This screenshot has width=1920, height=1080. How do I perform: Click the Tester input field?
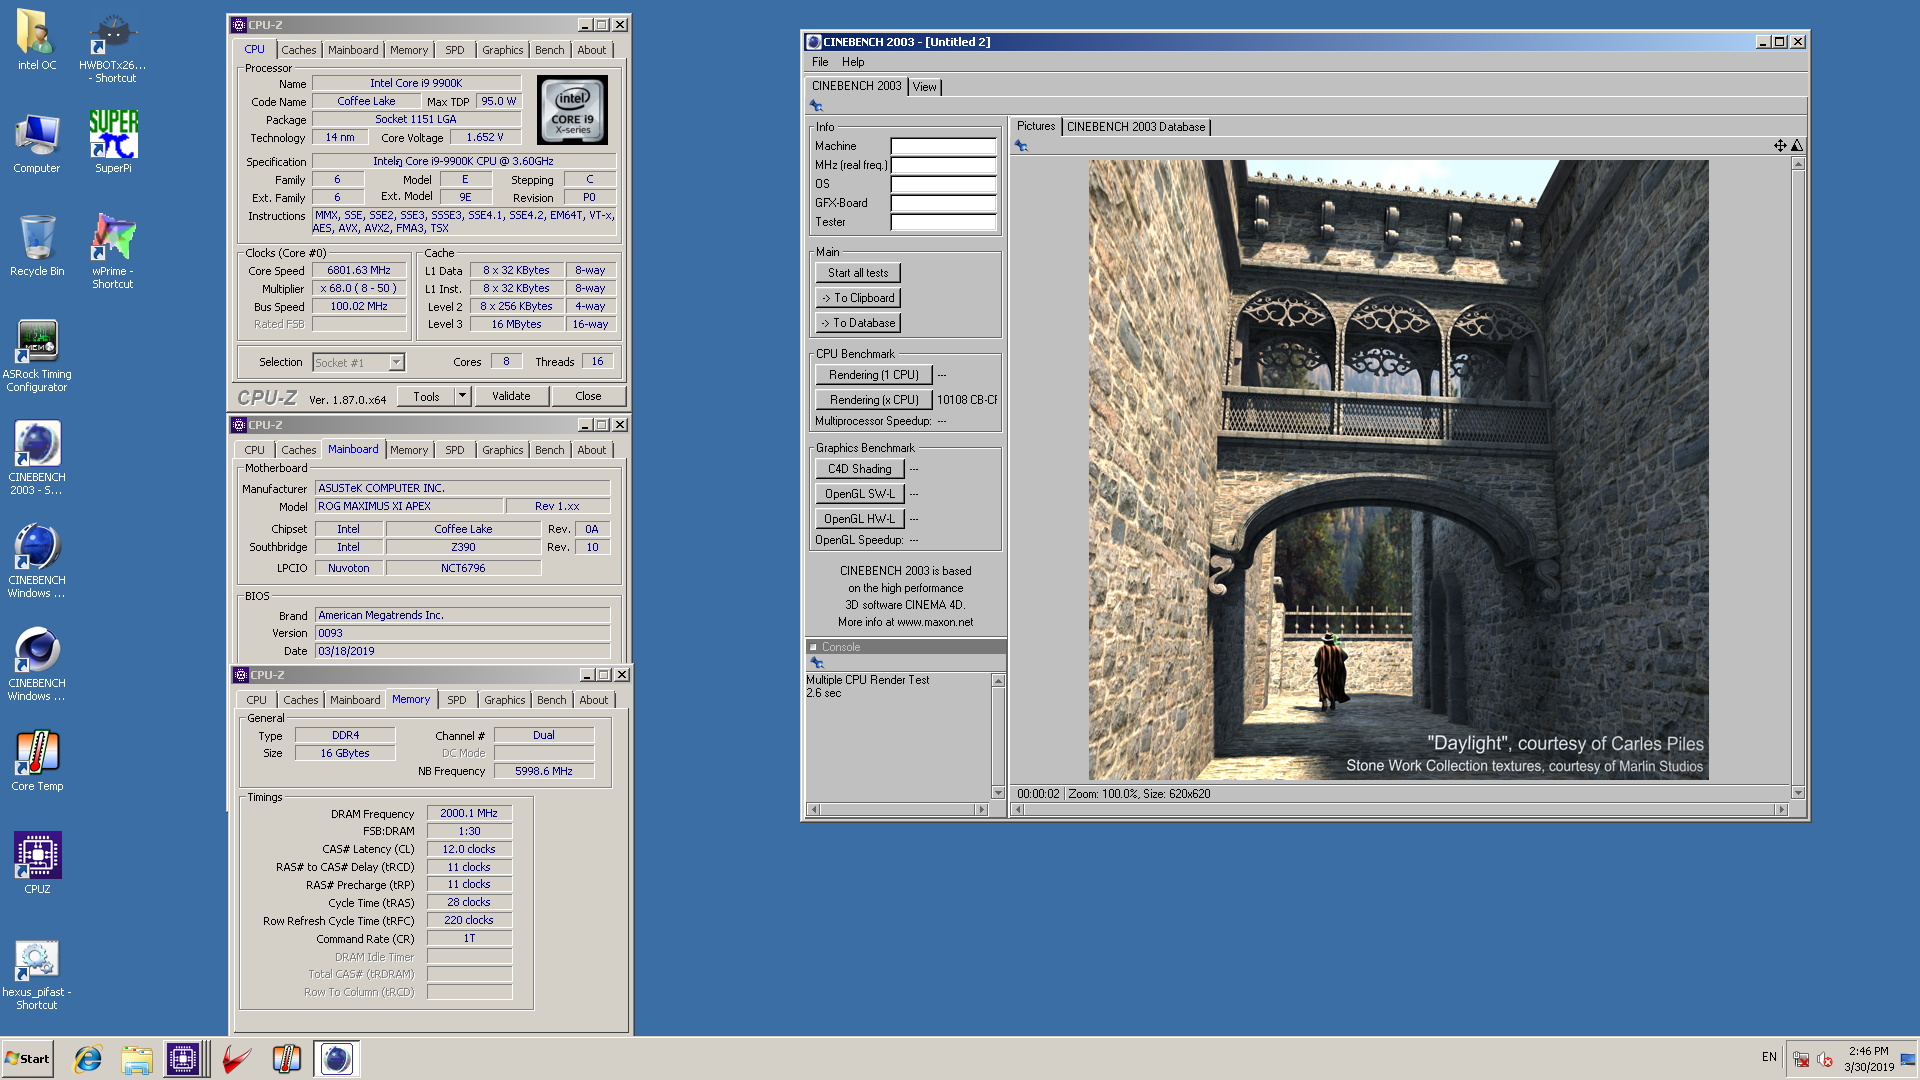(x=943, y=222)
